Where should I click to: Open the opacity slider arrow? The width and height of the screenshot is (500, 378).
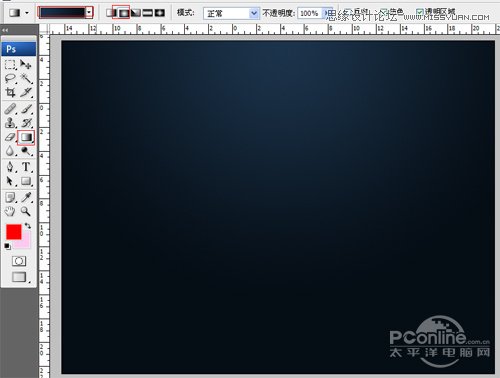(x=326, y=13)
